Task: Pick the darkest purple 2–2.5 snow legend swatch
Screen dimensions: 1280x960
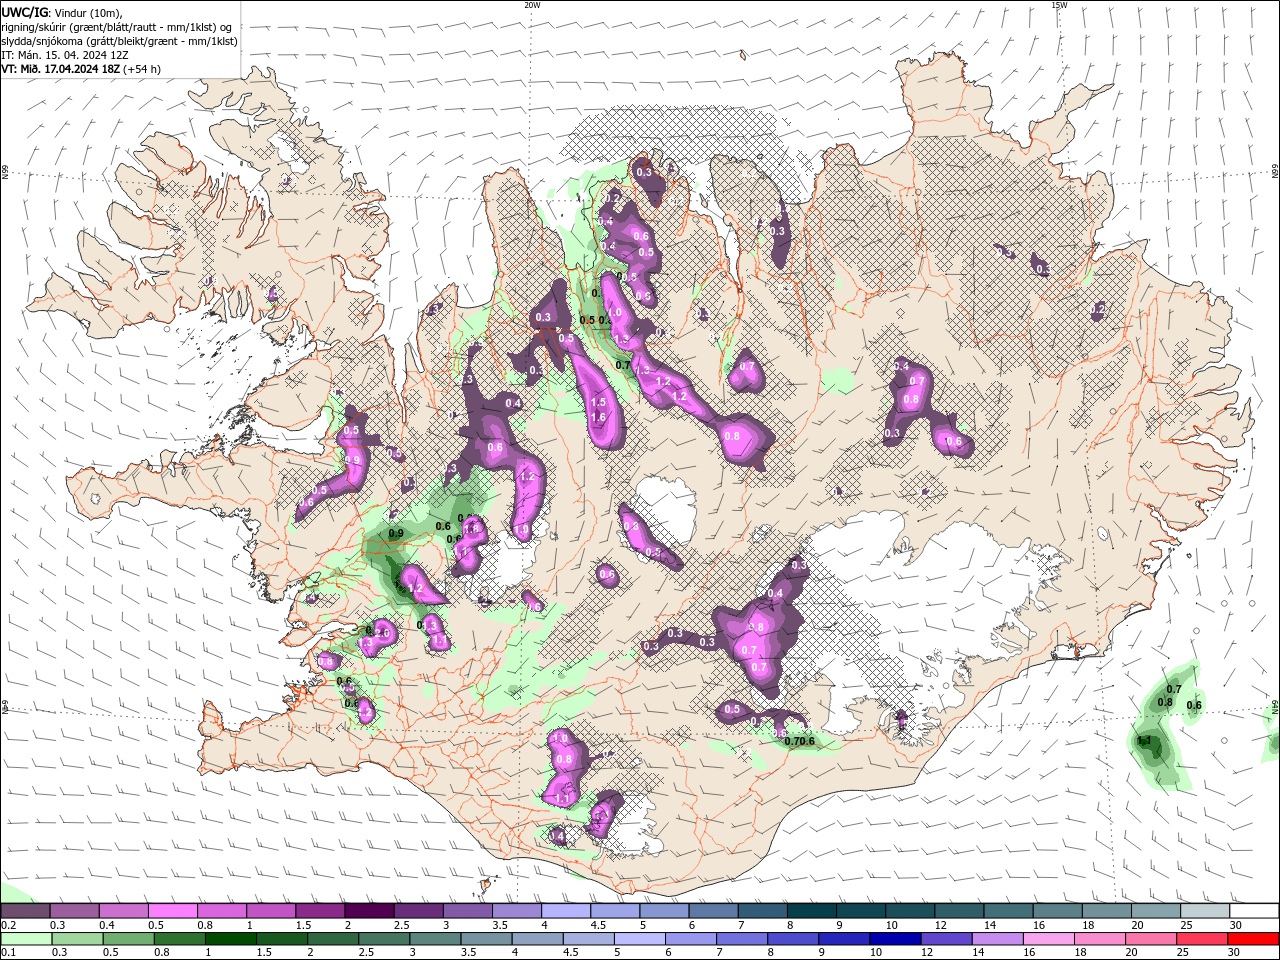Action: [368, 910]
